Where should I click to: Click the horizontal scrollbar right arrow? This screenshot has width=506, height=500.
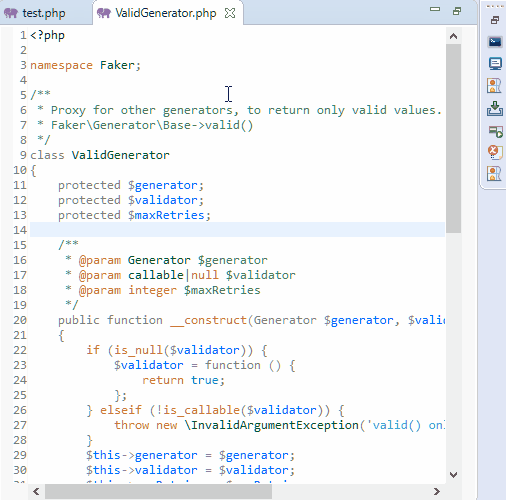tap(437, 491)
